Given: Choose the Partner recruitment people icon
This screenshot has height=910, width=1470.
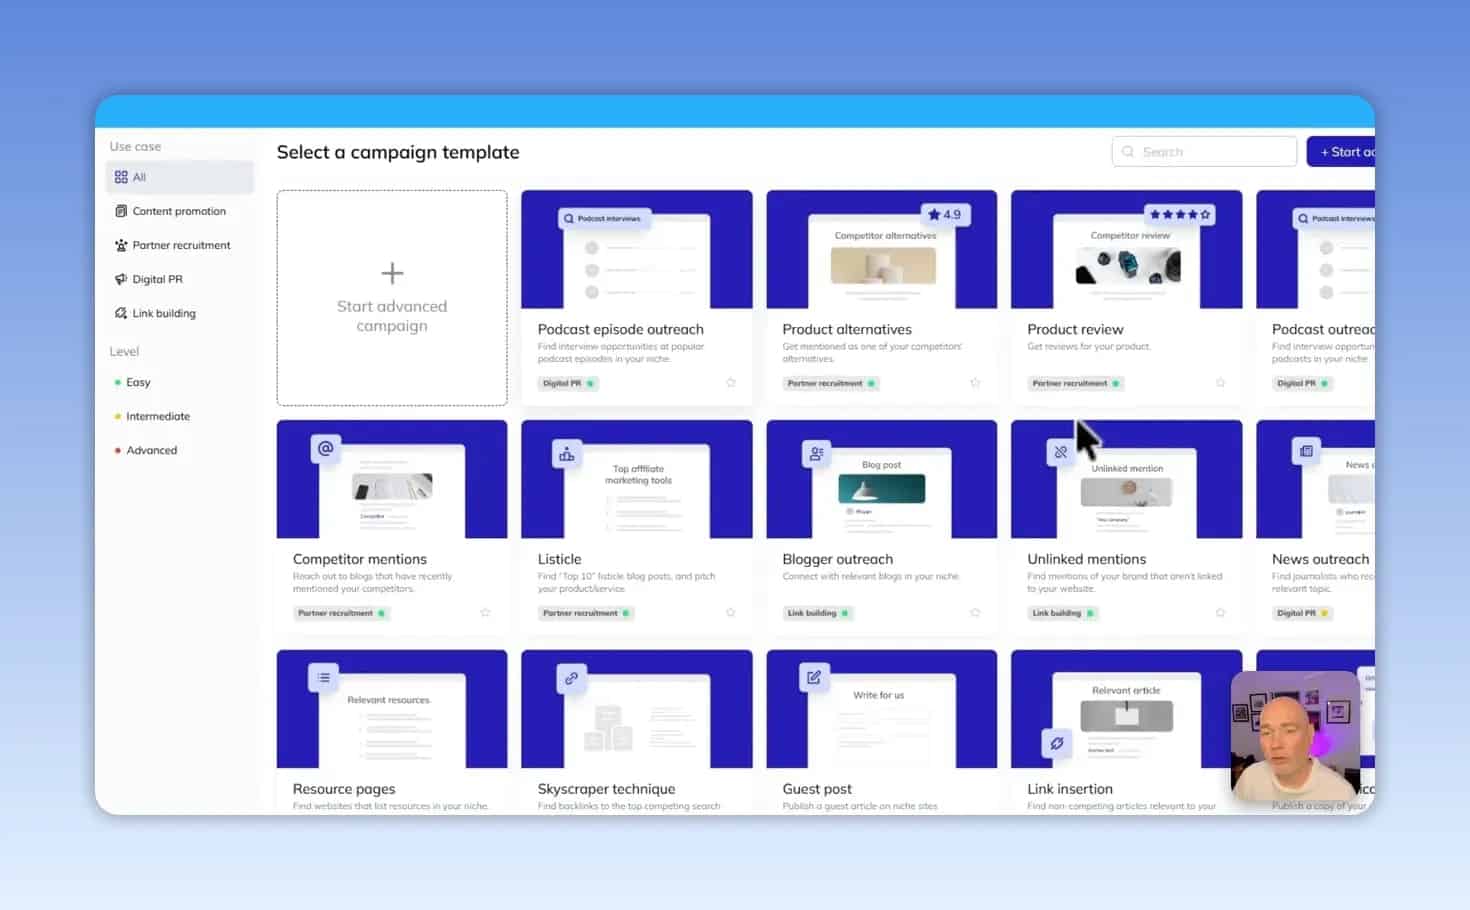Looking at the screenshot, I should click(x=121, y=245).
